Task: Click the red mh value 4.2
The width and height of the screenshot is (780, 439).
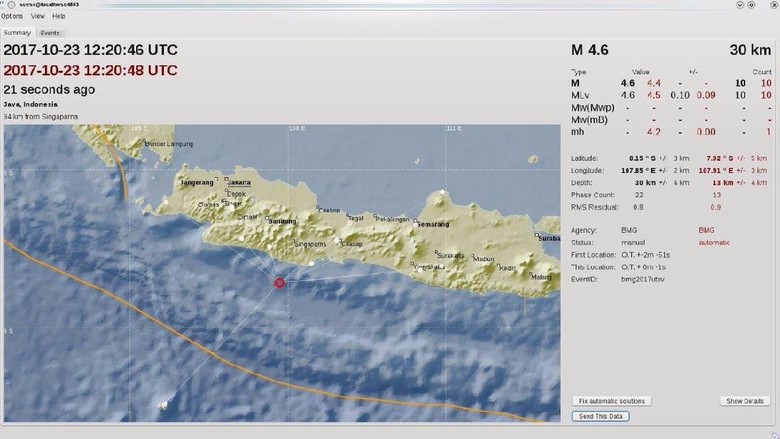Action: point(654,132)
